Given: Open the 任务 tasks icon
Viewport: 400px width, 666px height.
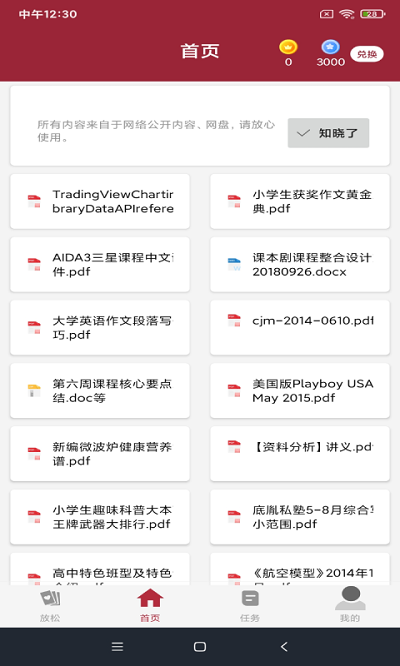Looking at the screenshot, I should pyautogui.click(x=250, y=598).
